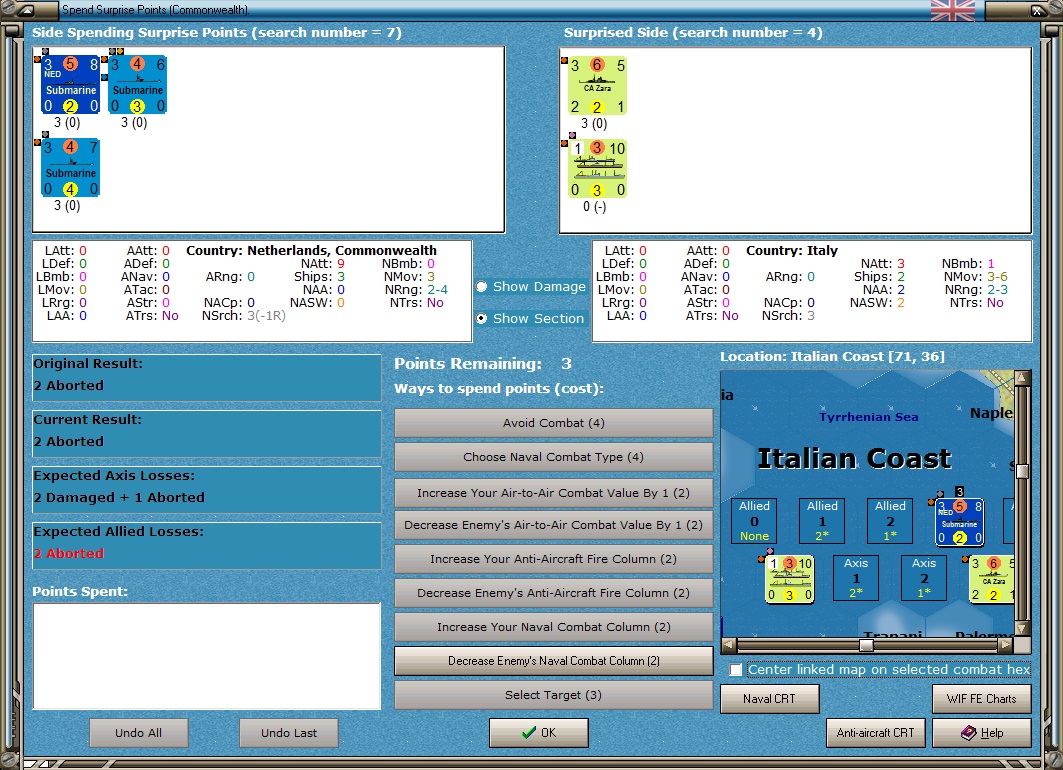
Task: Select the CA Zara cruiser counter
Action: 597,85
